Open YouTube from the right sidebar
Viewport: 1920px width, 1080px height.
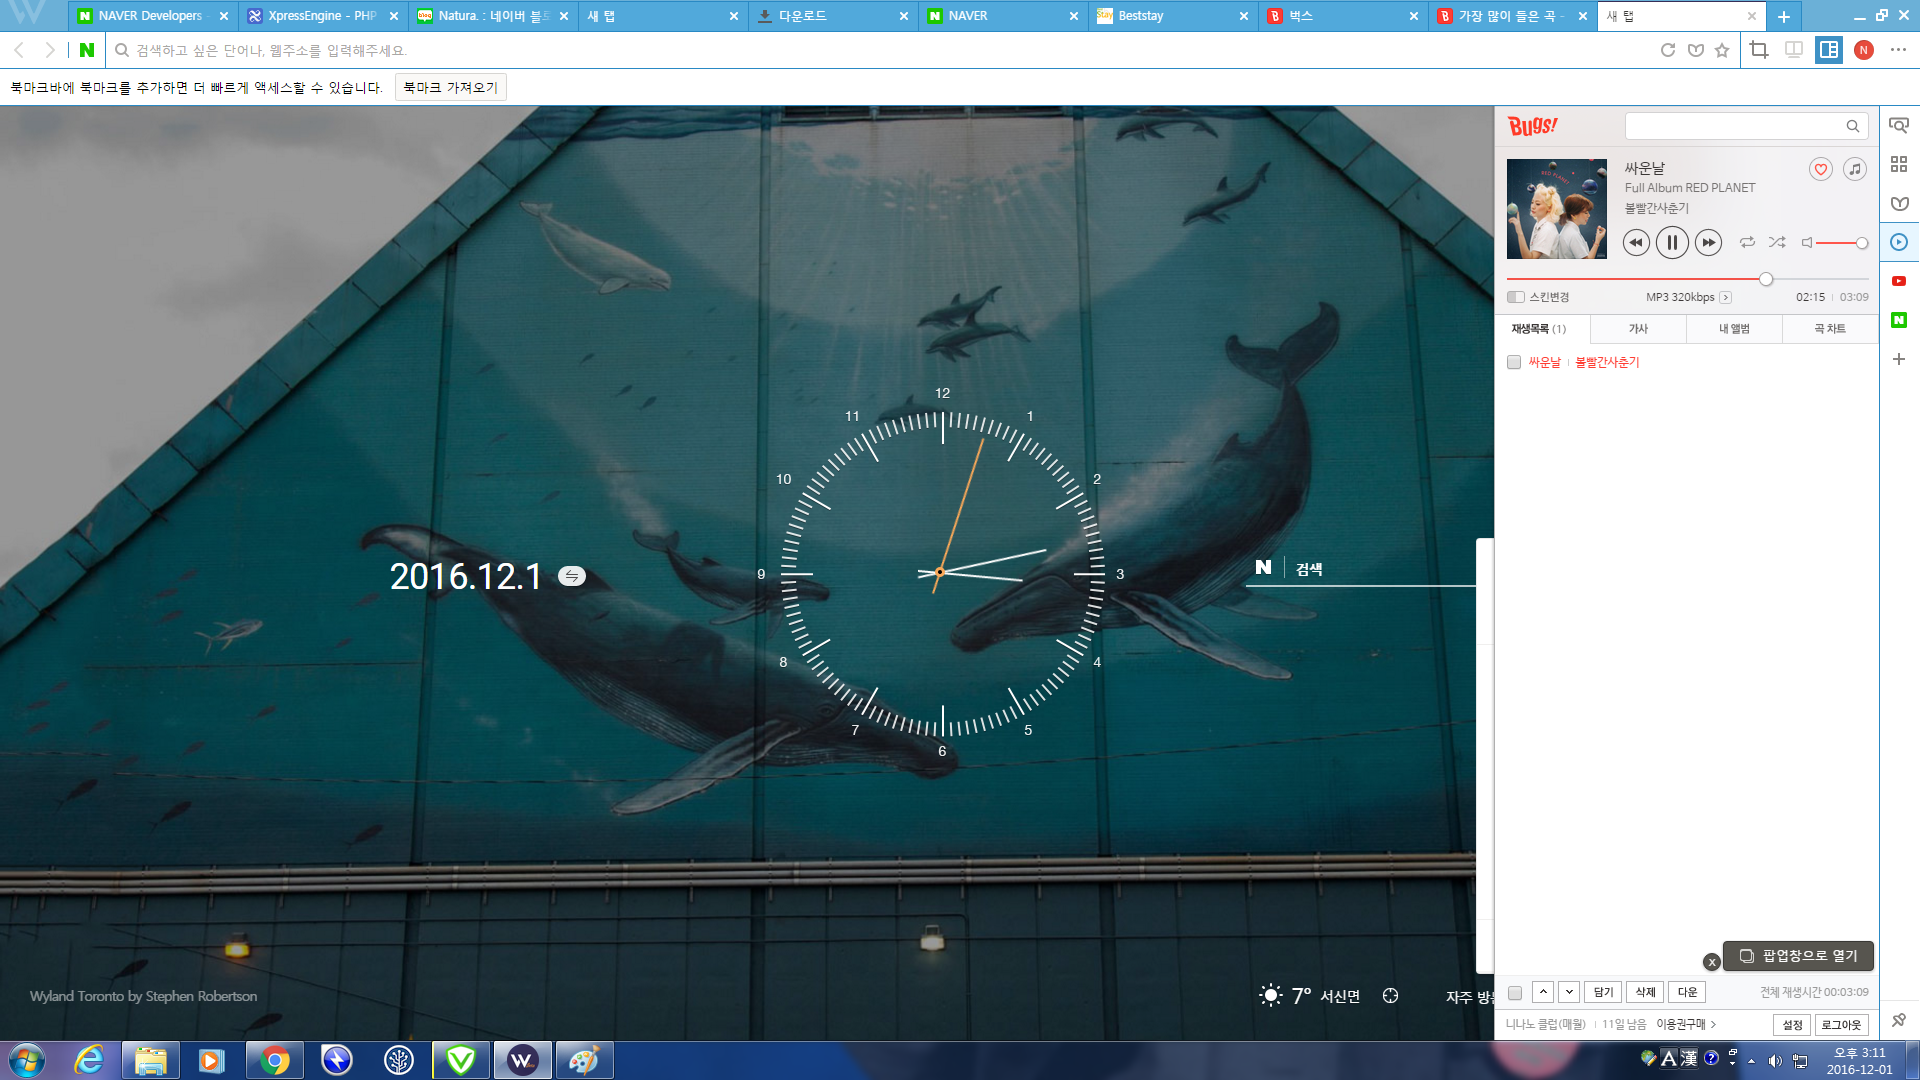[1899, 281]
